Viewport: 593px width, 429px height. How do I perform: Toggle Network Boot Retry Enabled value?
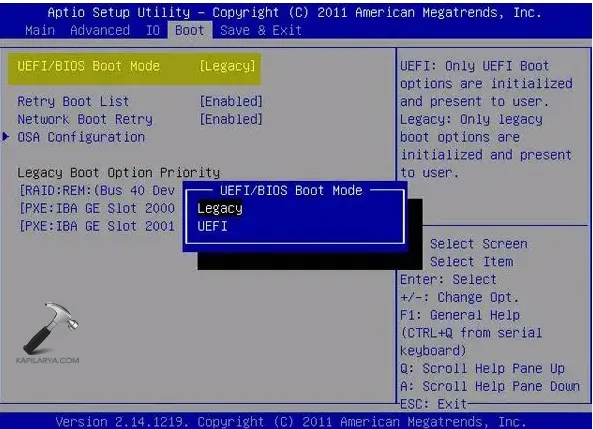pyautogui.click(x=231, y=119)
